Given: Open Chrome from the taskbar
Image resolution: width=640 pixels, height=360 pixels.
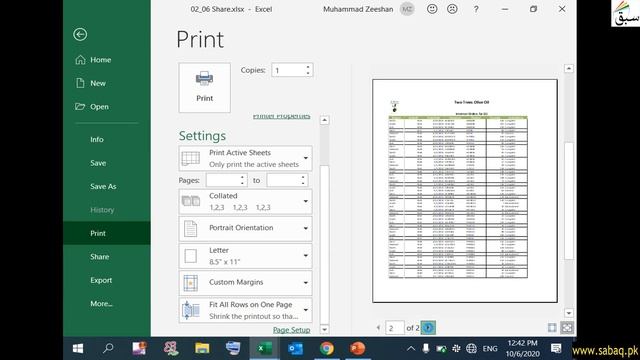Looking at the screenshot, I should click(x=327, y=348).
